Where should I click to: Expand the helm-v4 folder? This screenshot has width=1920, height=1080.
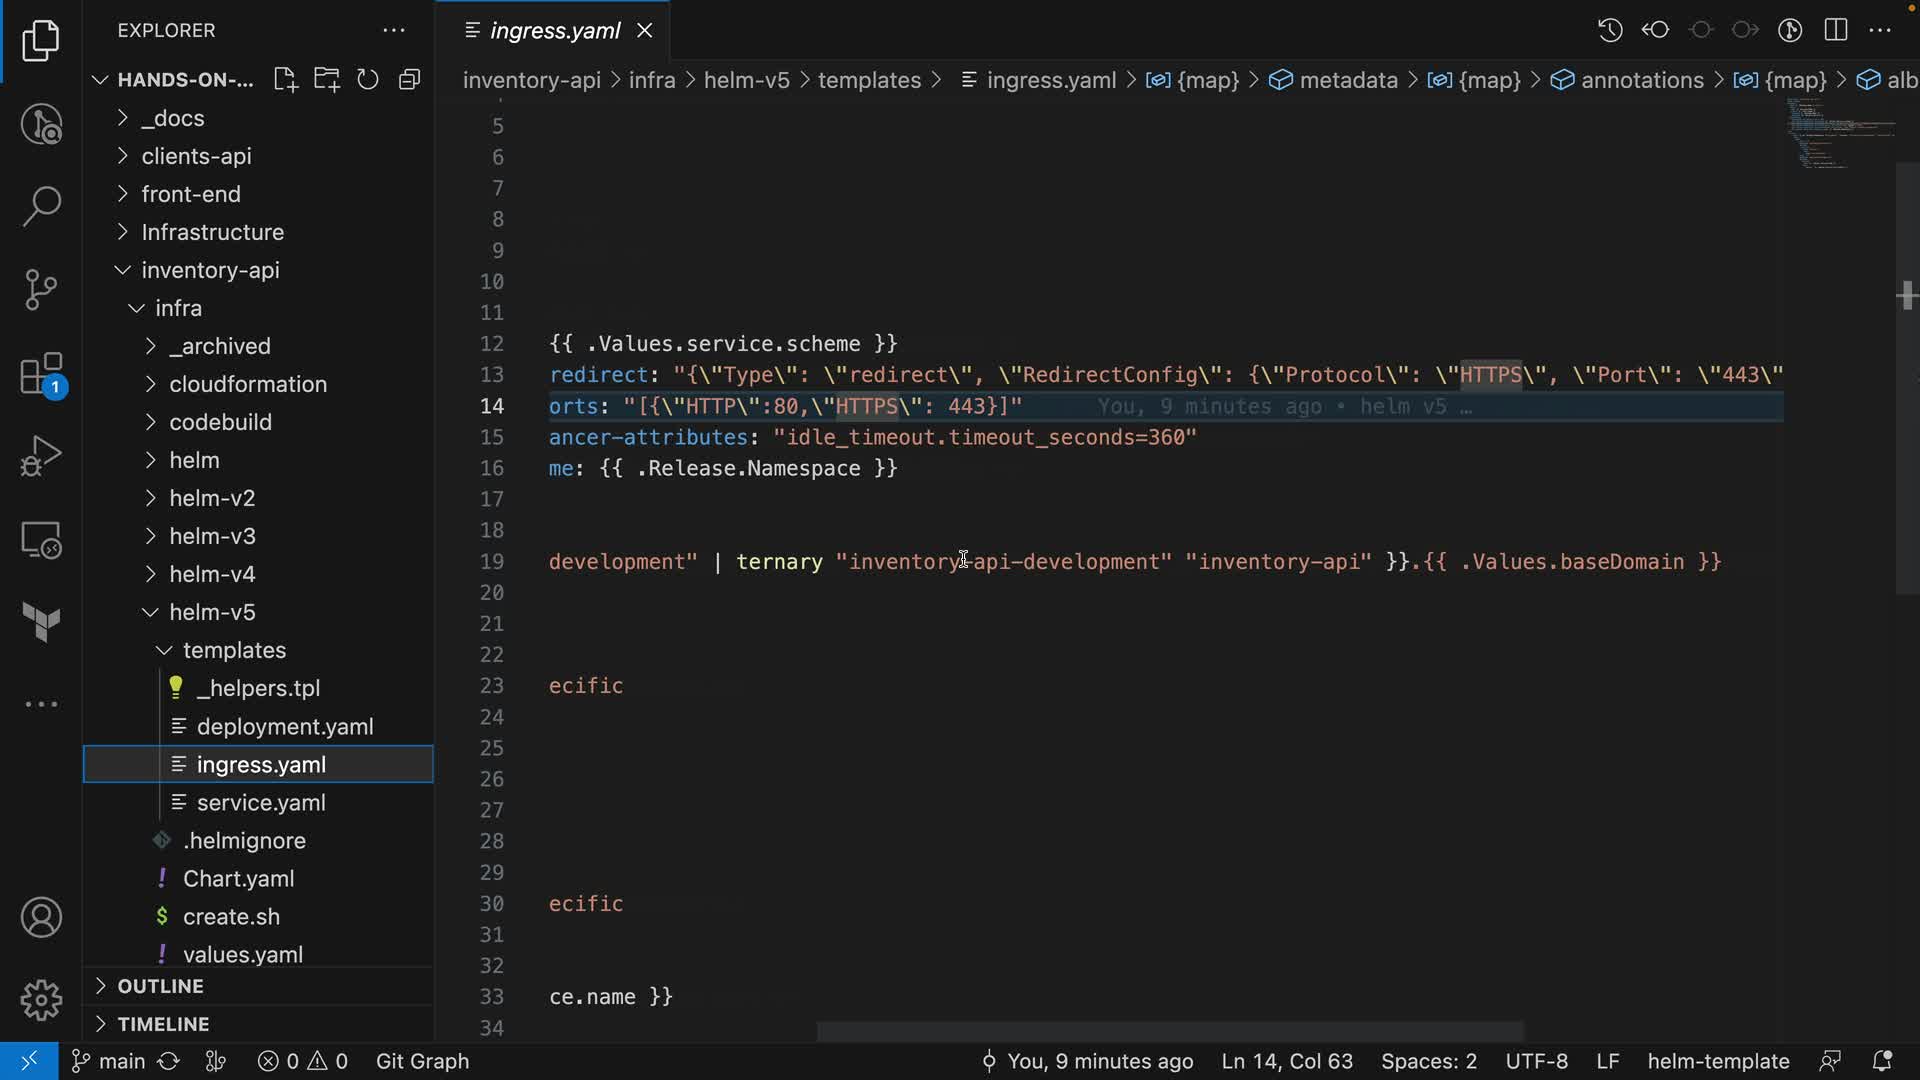(212, 574)
